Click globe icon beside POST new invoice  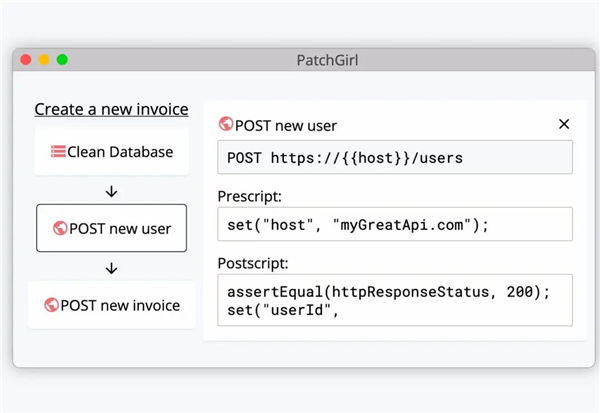pyautogui.click(x=51, y=305)
